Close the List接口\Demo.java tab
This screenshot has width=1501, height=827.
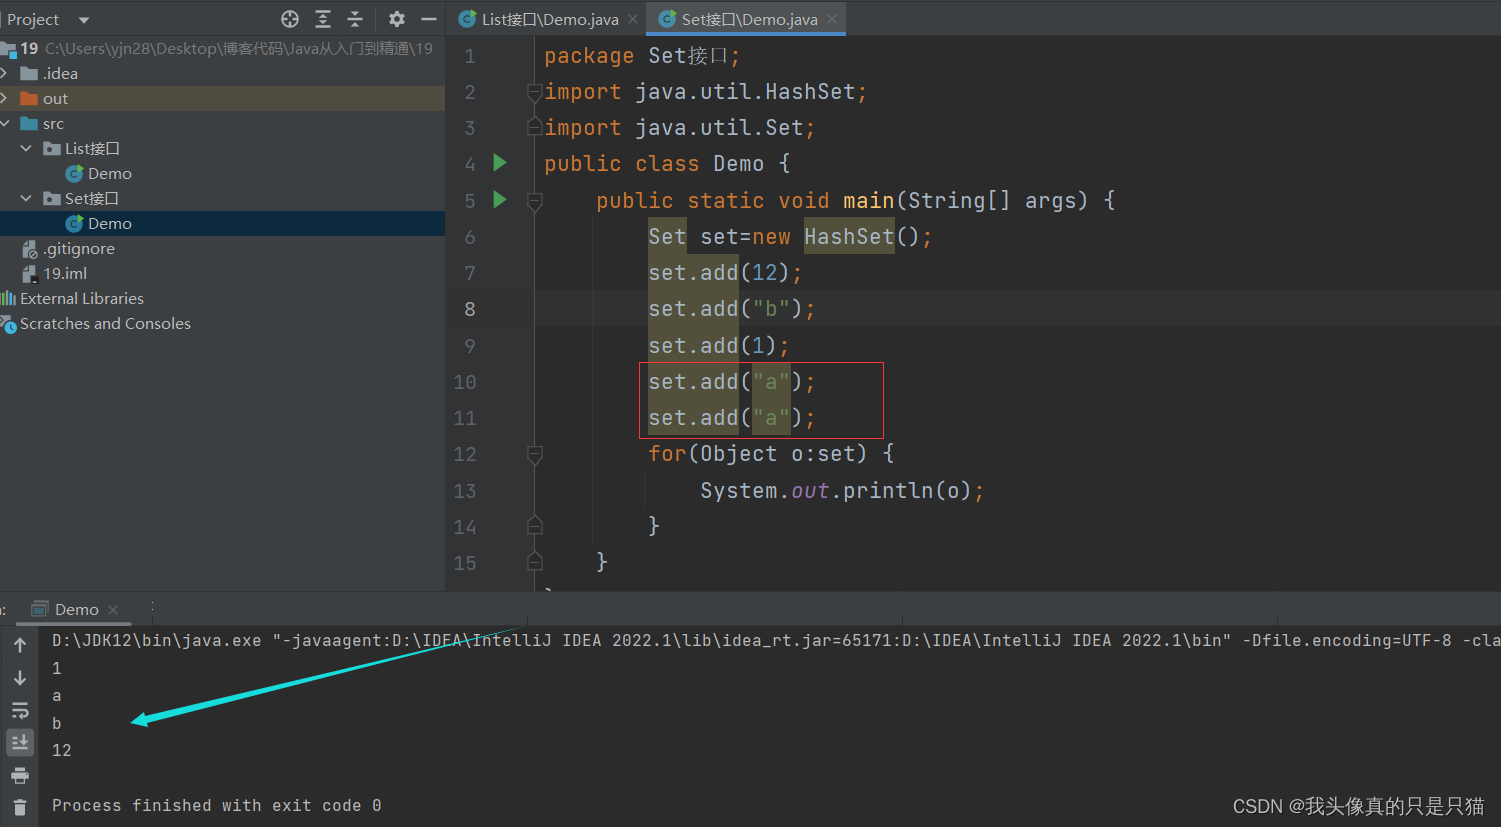[633, 19]
